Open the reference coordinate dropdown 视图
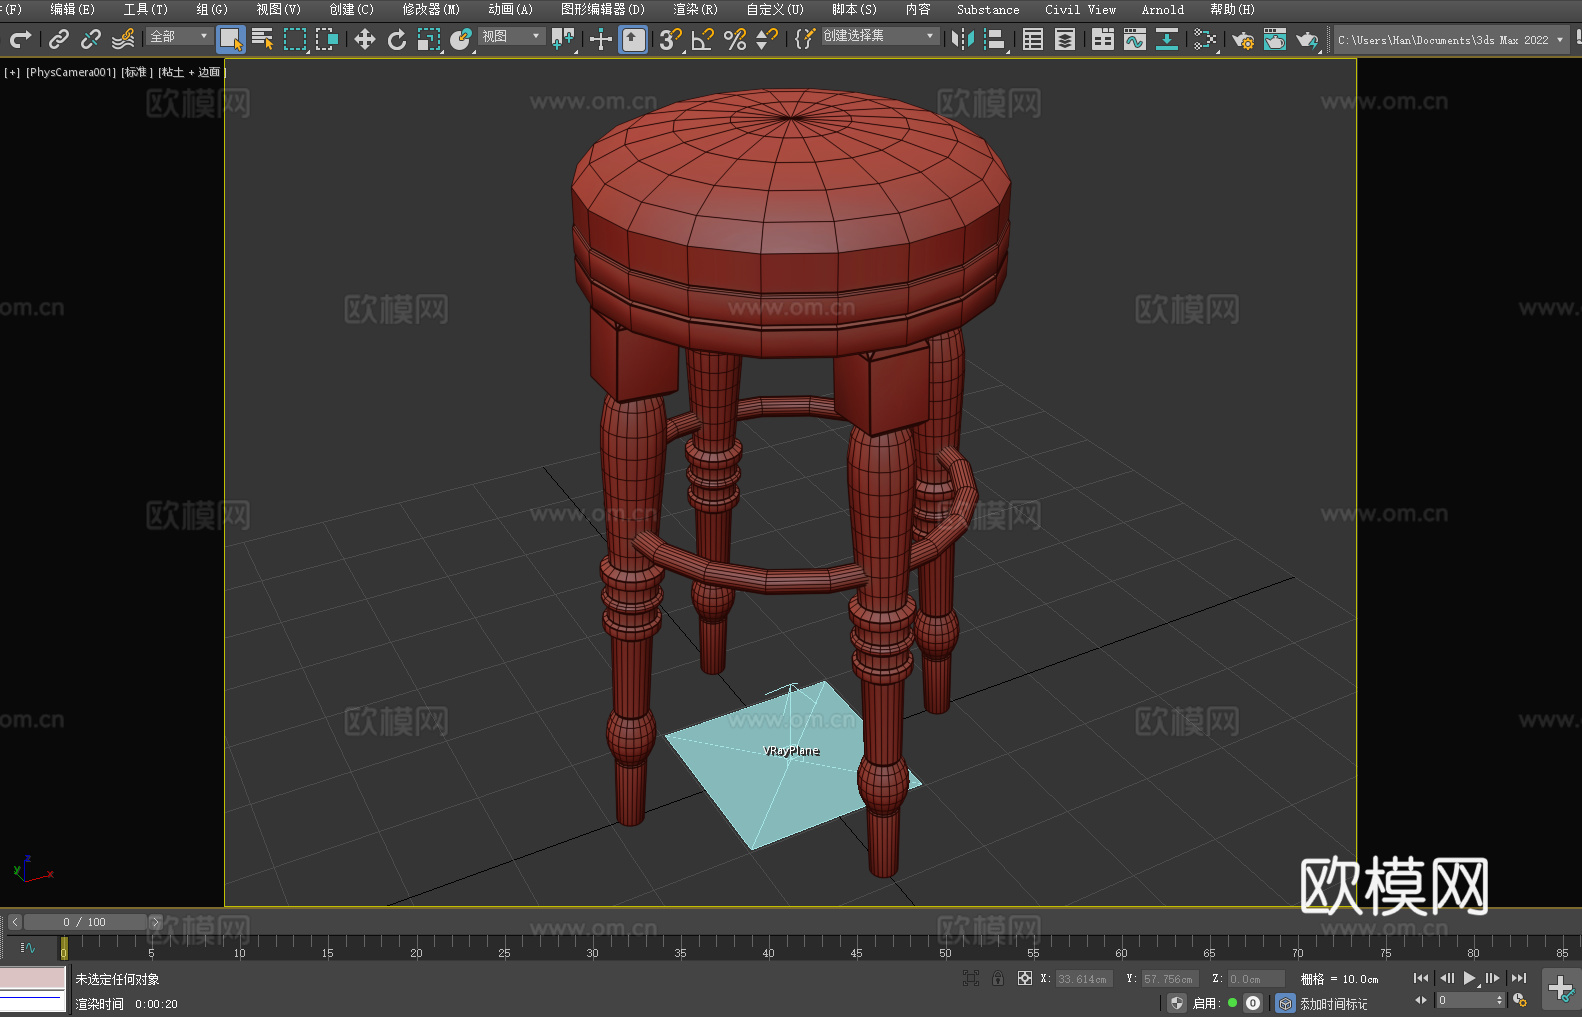 click(511, 36)
